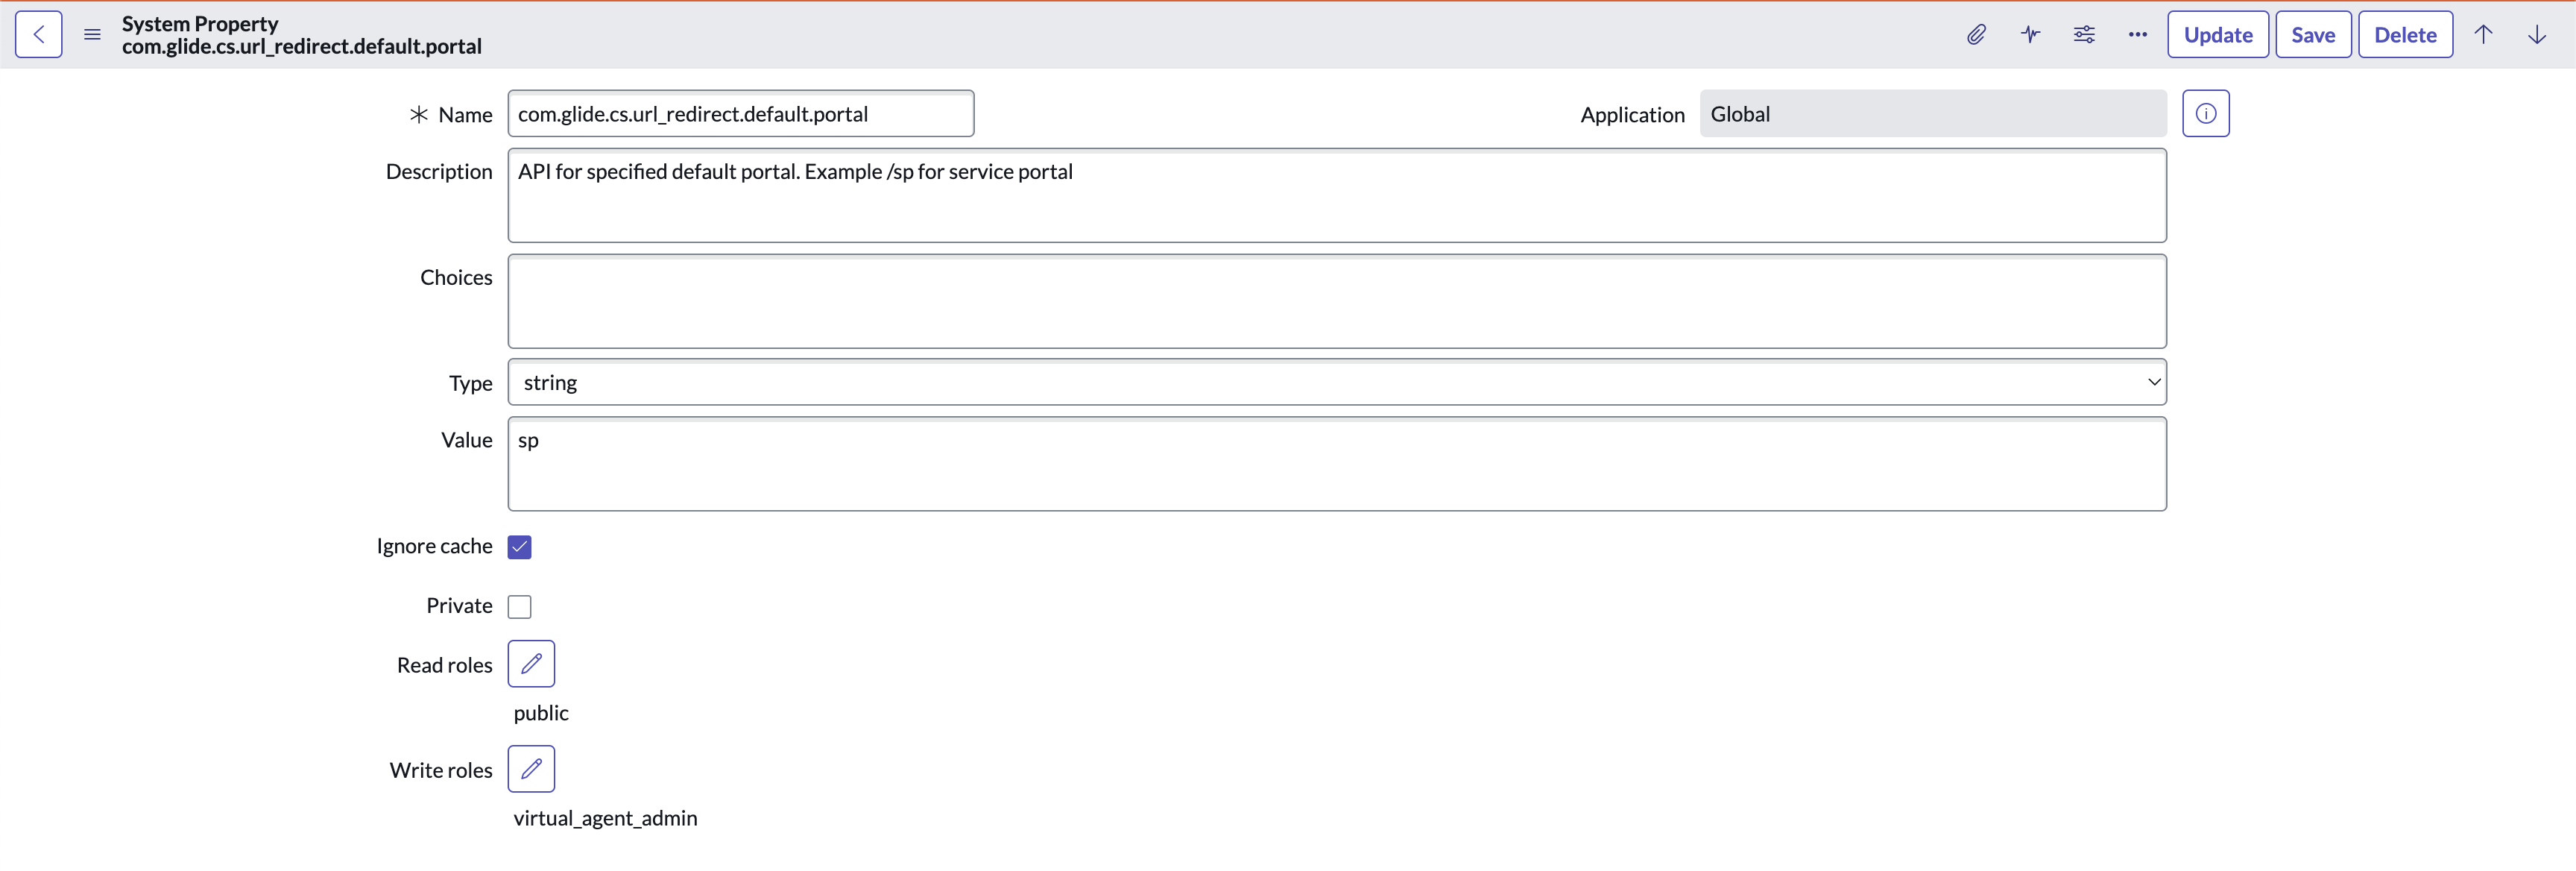Image resolution: width=2576 pixels, height=871 pixels.
Task: Uncheck the Ignore cache checkbox
Action: click(x=520, y=547)
